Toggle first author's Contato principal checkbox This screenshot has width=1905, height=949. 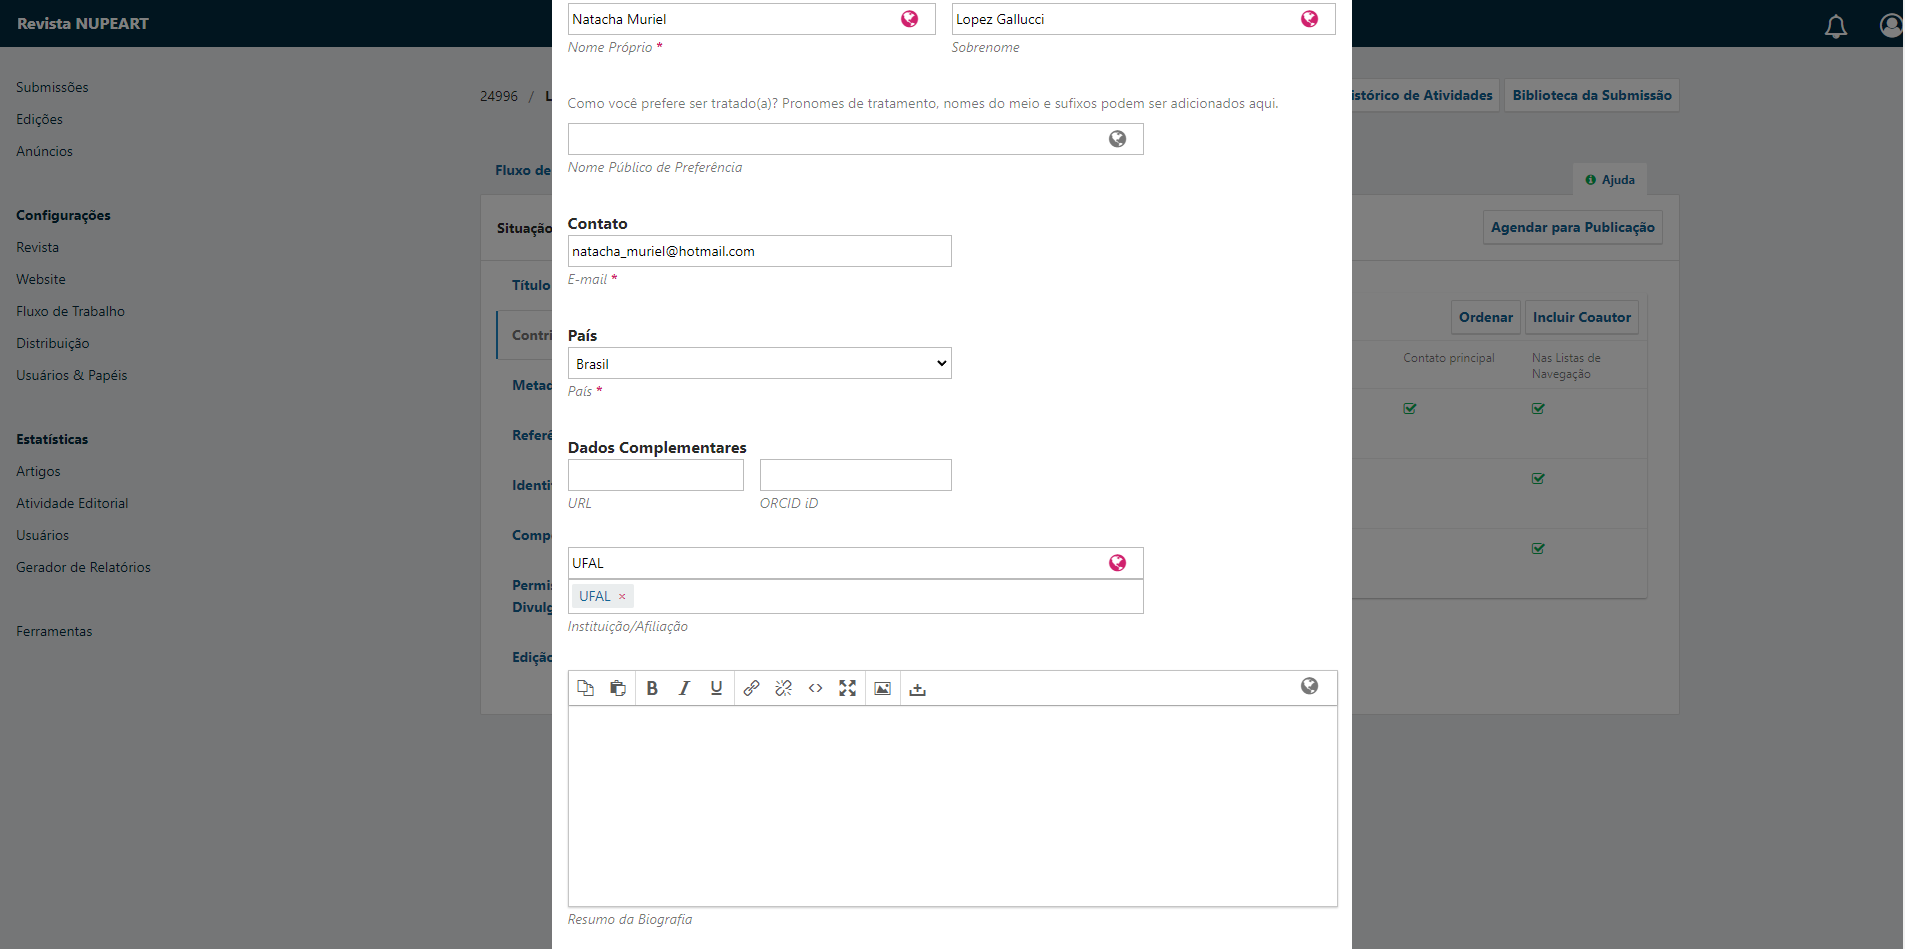coord(1410,408)
